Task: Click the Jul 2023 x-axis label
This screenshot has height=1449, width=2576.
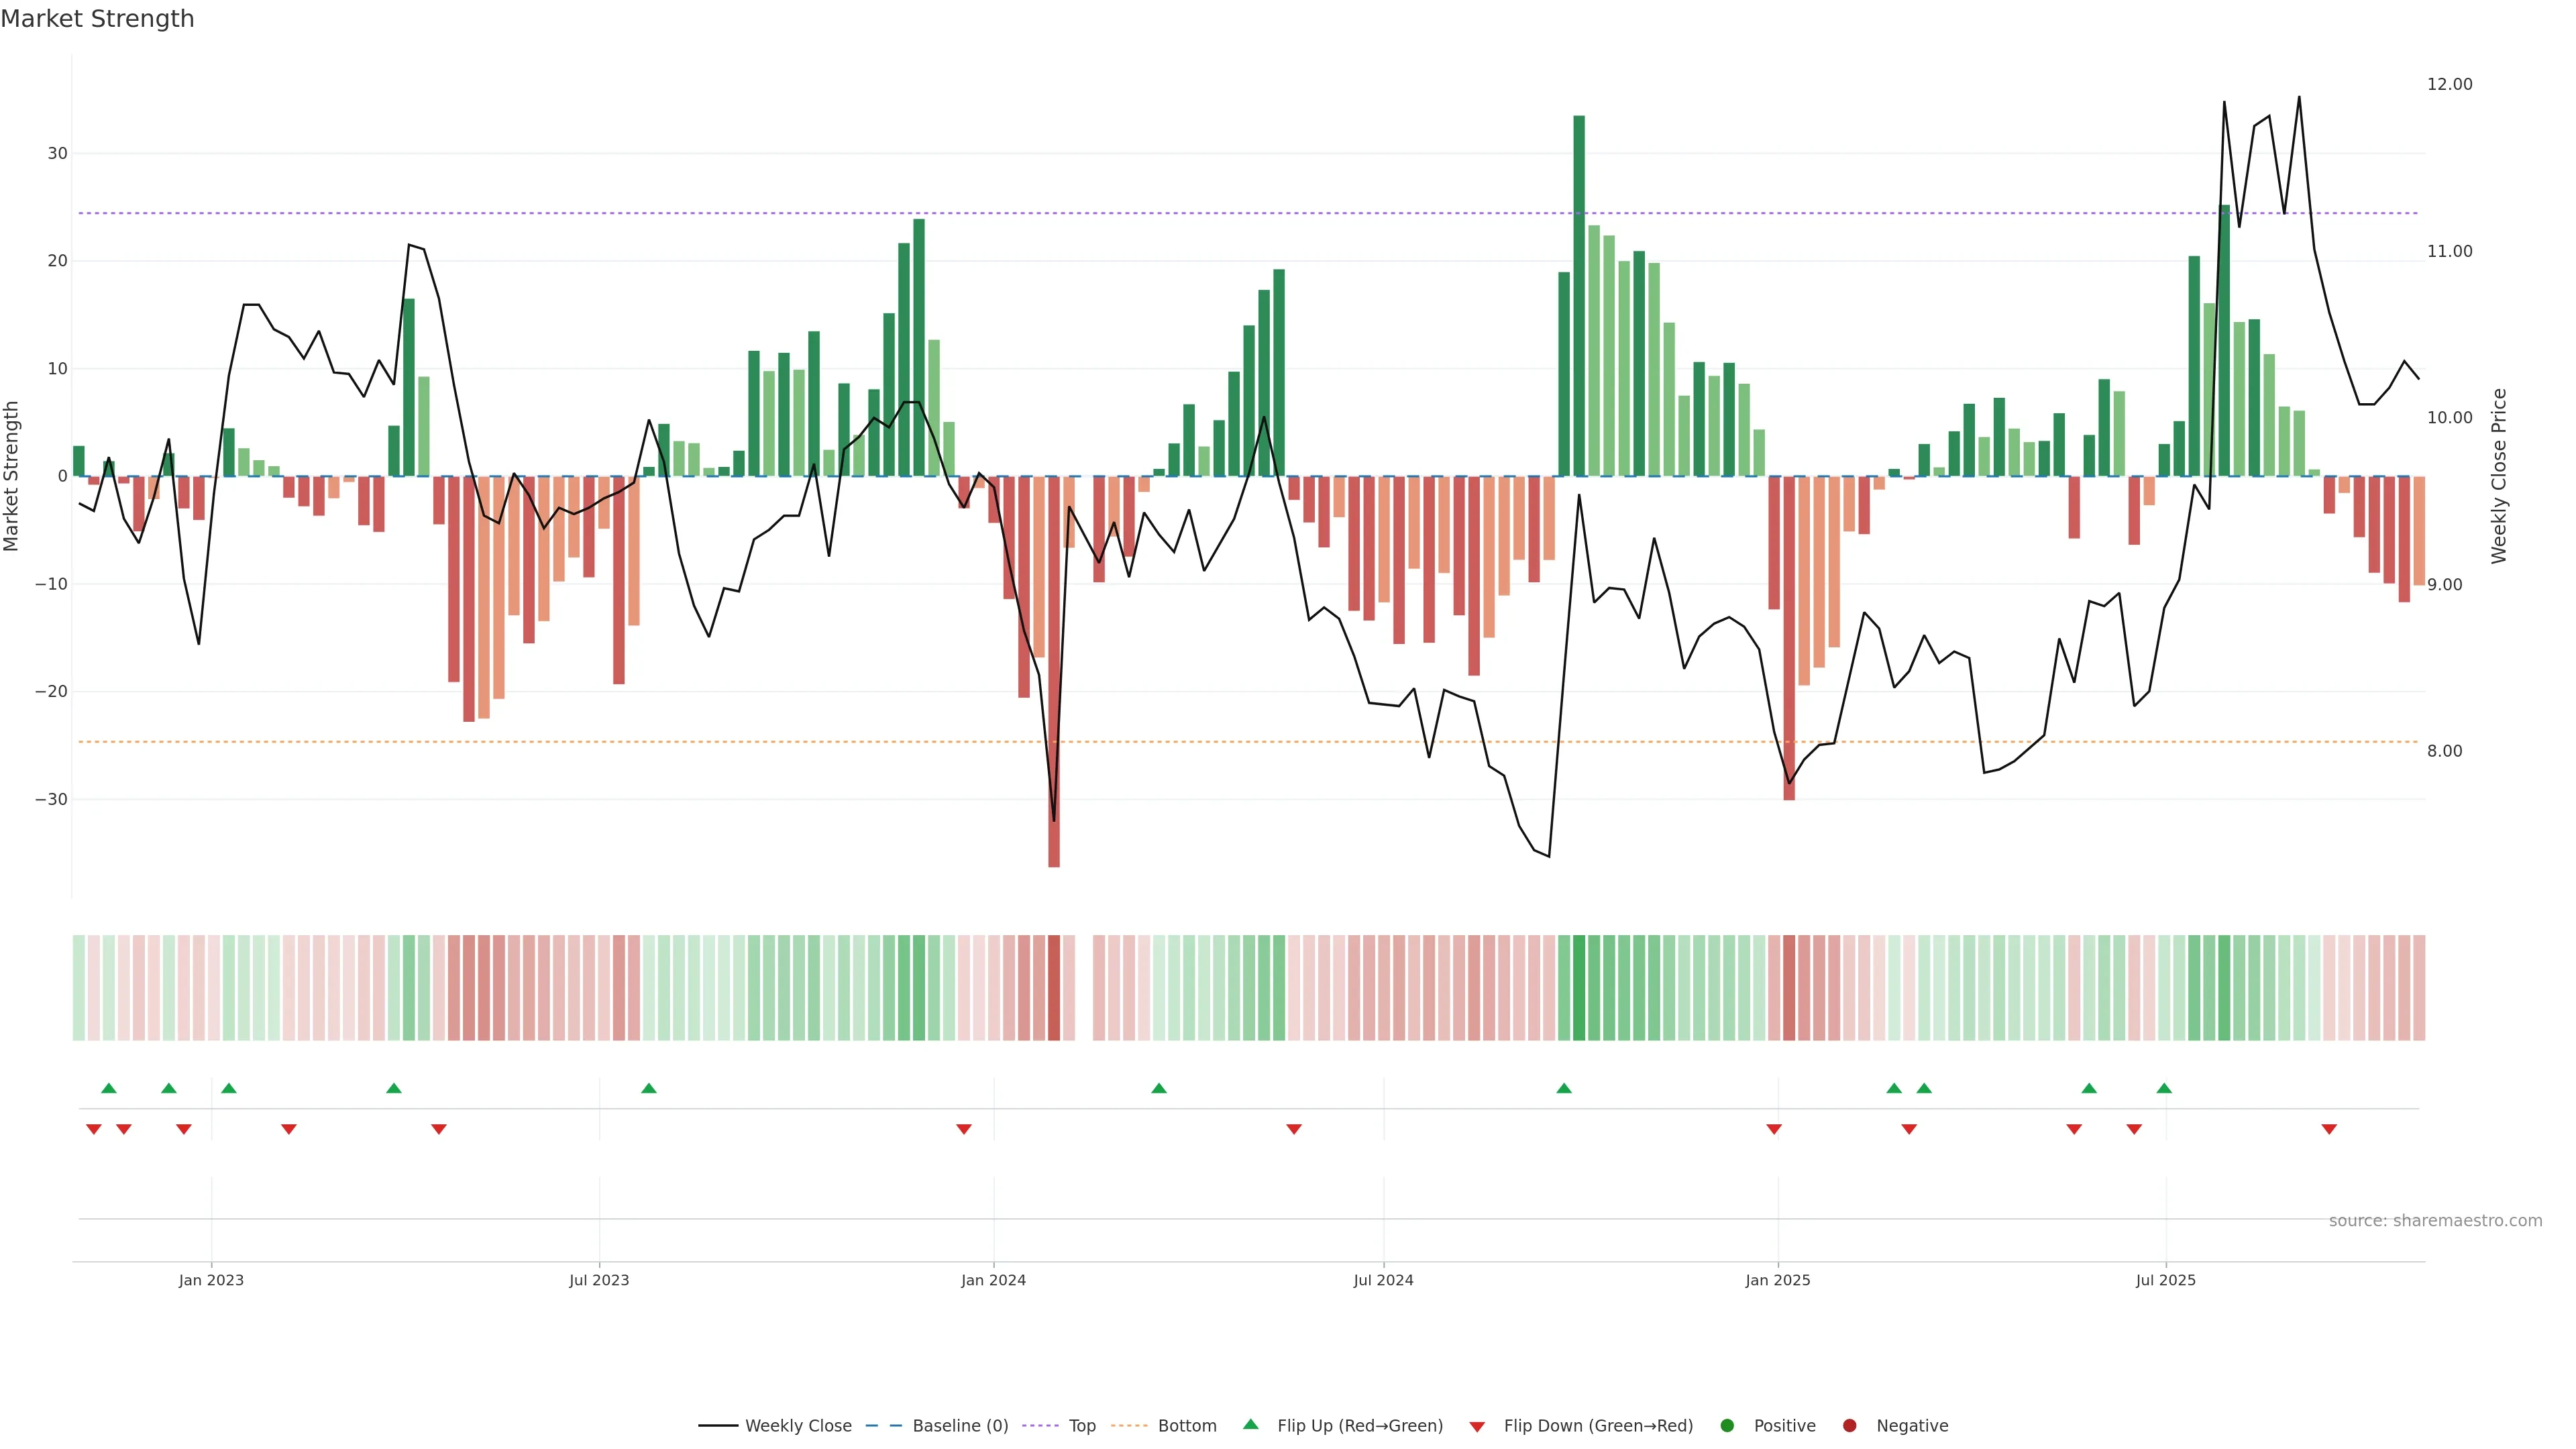Action: tap(599, 1280)
